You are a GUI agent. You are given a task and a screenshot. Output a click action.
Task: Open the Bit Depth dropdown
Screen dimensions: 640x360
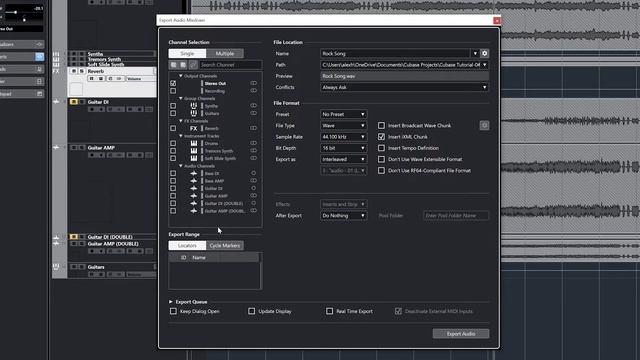(x=343, y=148)
